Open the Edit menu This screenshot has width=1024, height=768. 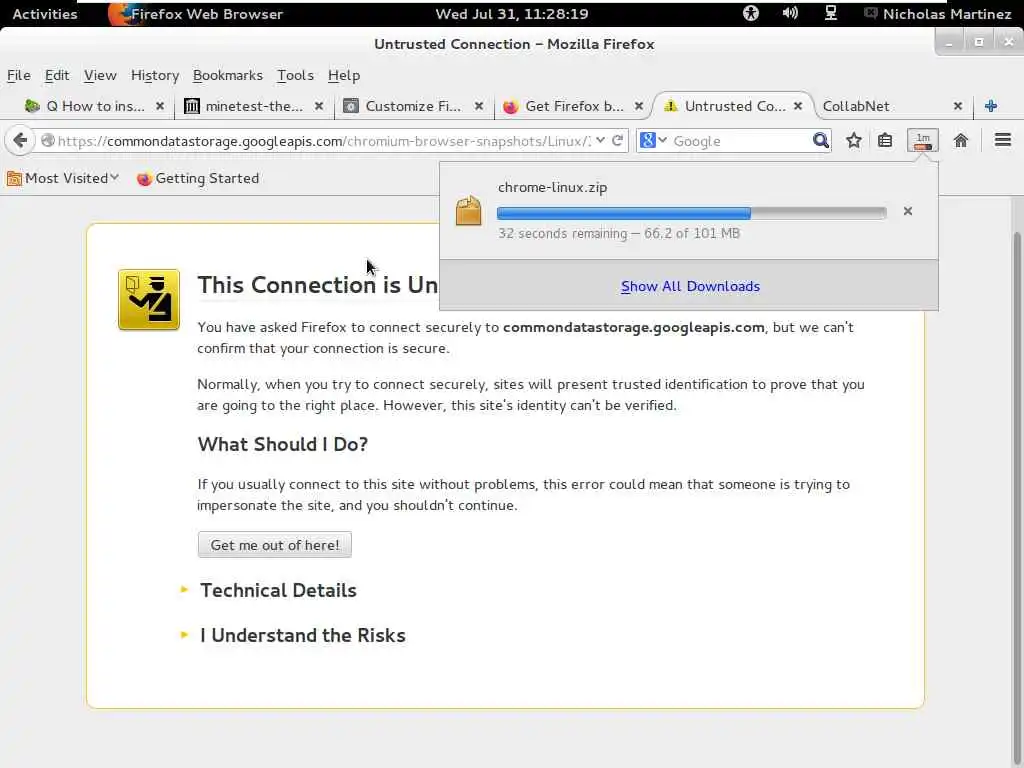tap(57, 75)
